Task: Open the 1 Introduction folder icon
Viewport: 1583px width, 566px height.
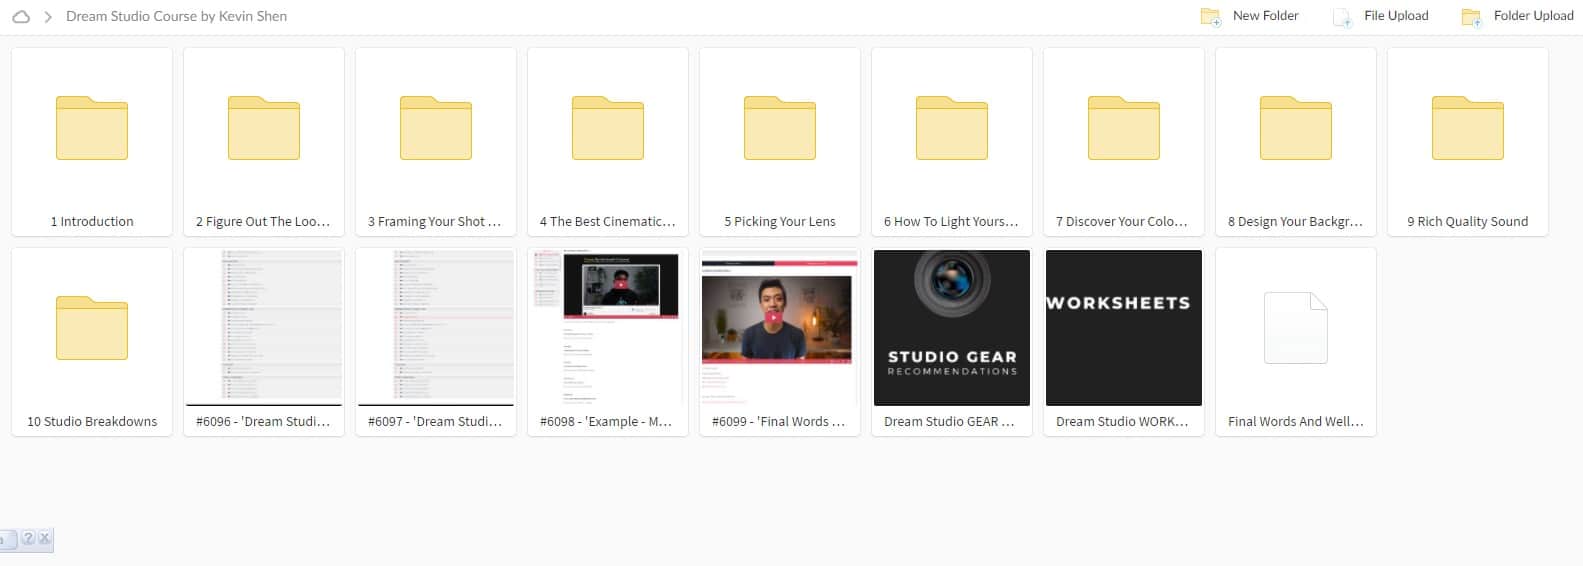Action: [92, 128]
